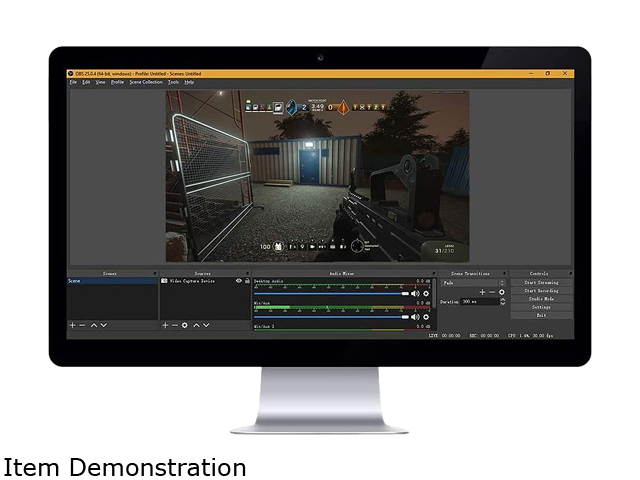
Task: Move scene down with the arrow icon
Action: 105,325
